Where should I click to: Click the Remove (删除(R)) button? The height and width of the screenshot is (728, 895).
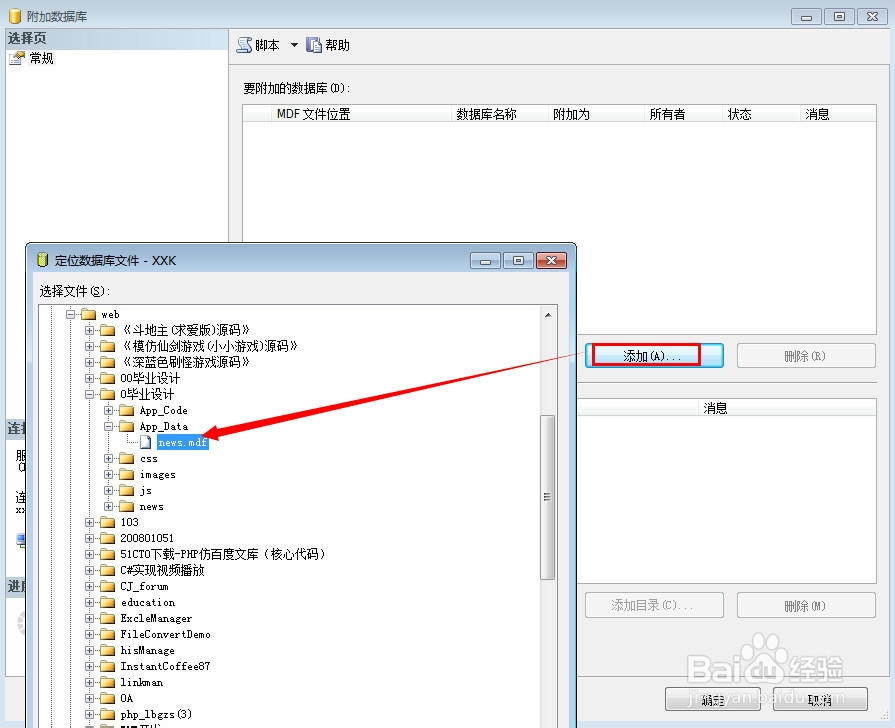tap(806, 356)
